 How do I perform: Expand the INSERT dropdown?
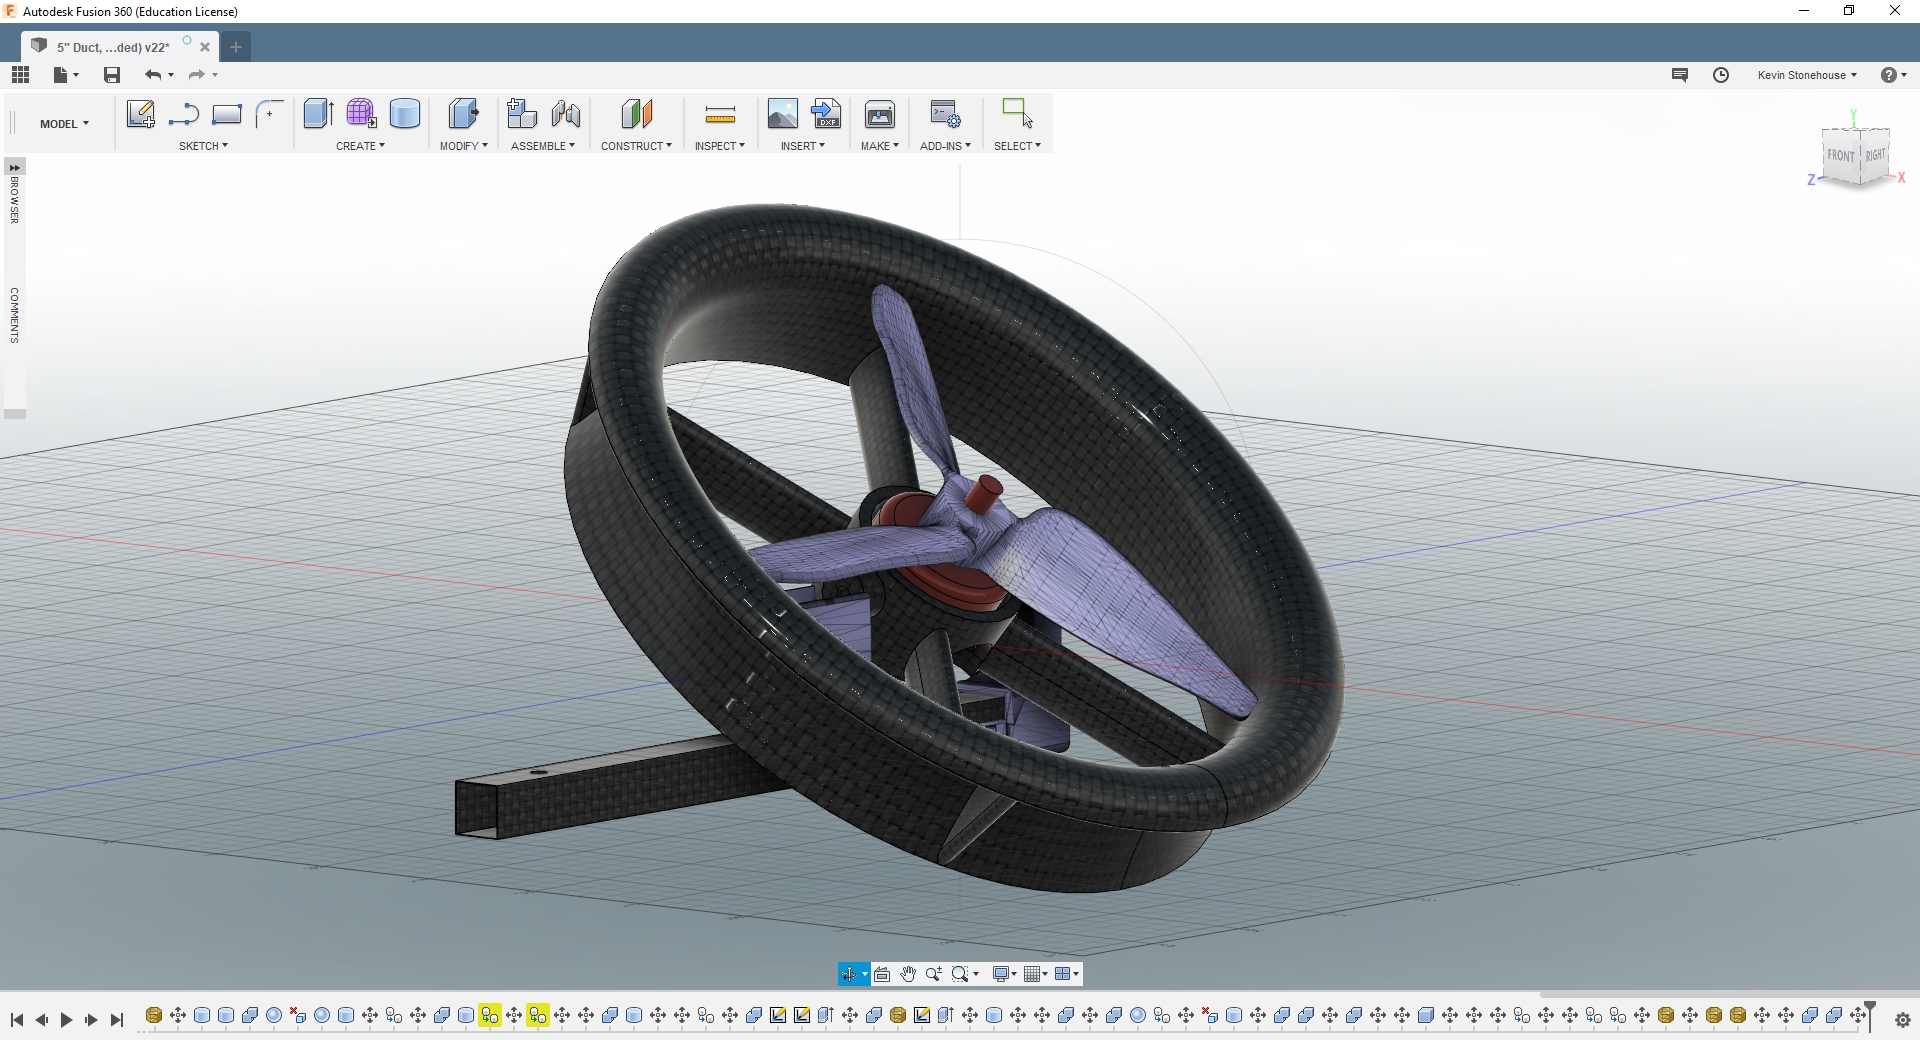click(803, 146)
